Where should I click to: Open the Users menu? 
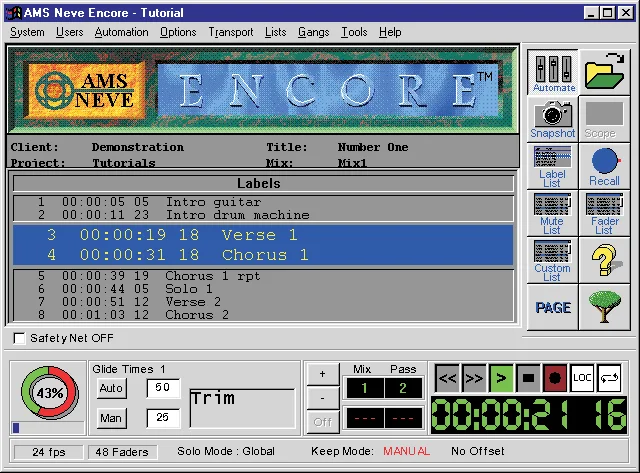tap(70, 32)
